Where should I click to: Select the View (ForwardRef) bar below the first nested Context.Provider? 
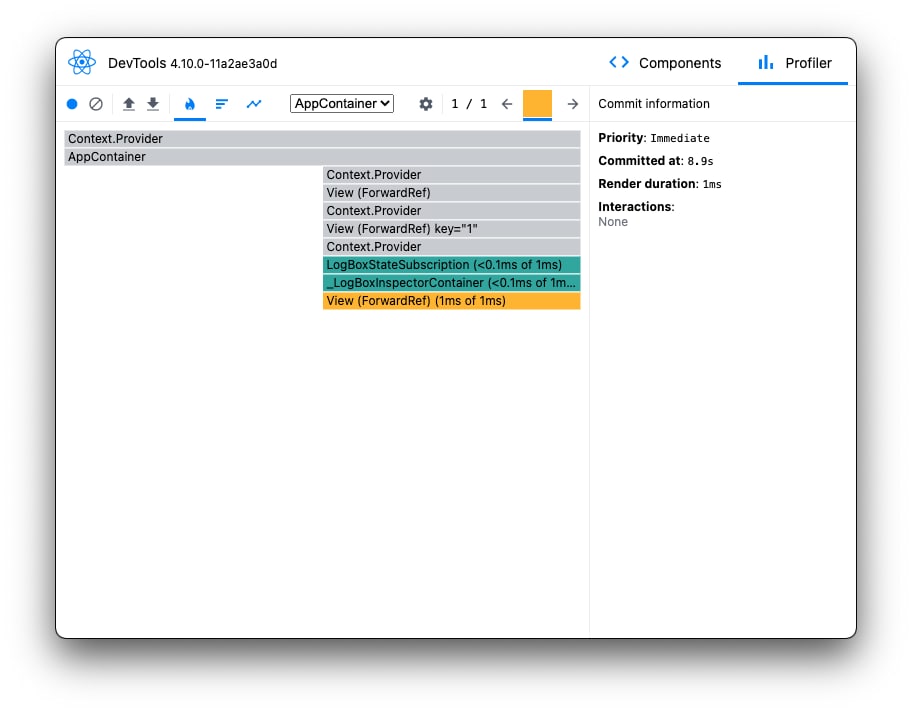pos(451,193)
